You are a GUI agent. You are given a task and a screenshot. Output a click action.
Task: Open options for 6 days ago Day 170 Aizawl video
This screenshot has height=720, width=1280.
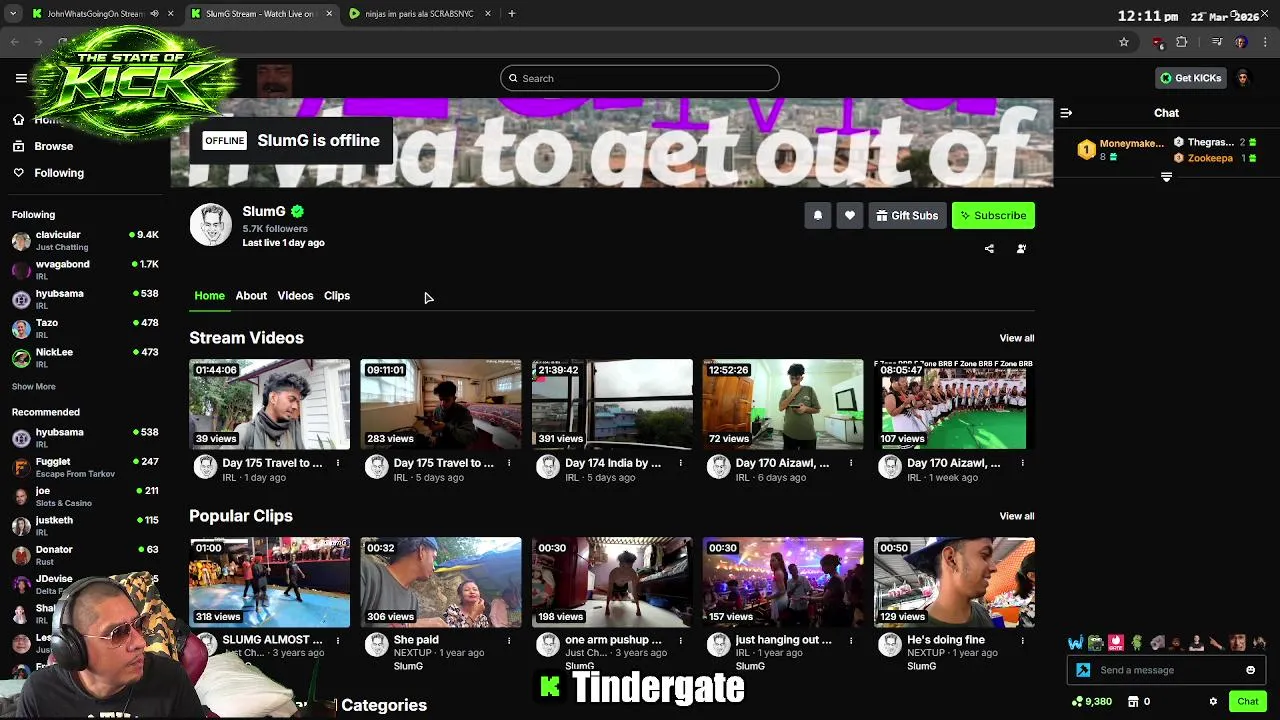pos(851,463)
